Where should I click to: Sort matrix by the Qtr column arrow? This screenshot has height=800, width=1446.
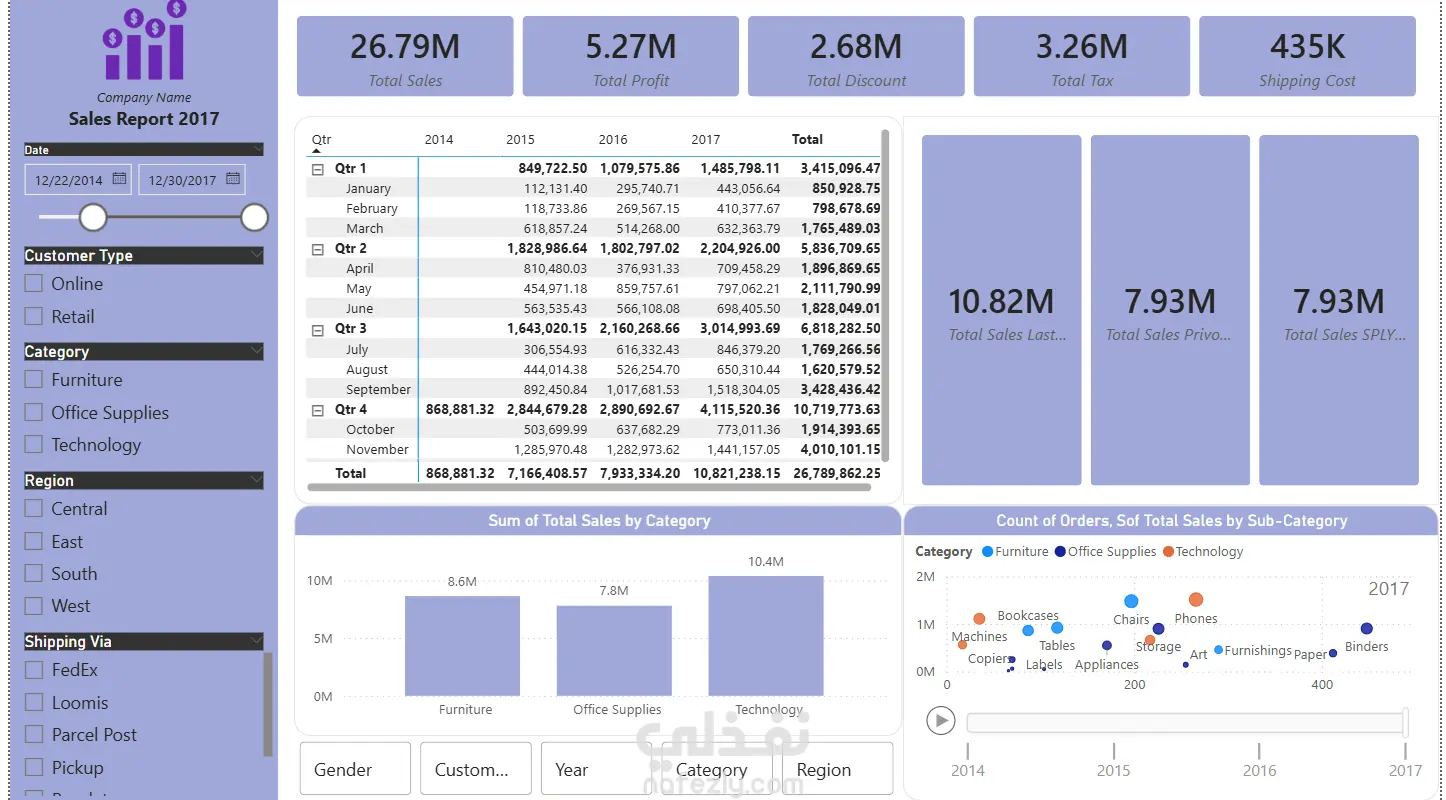coord(317,151)
